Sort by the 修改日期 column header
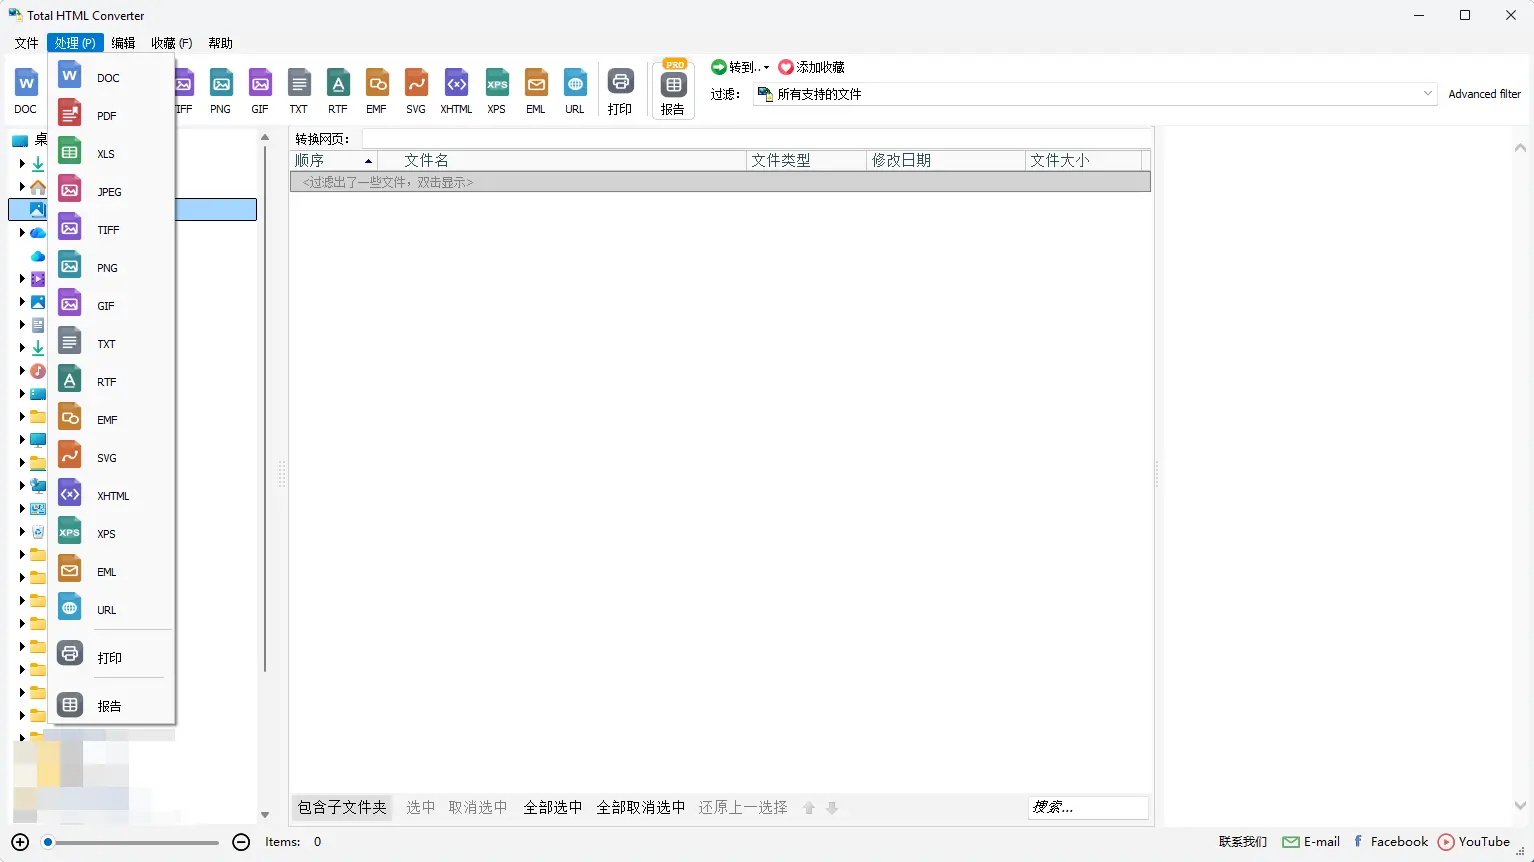Image resolution: width=1534 pixels, height=862 pixels. pos(946,160)
